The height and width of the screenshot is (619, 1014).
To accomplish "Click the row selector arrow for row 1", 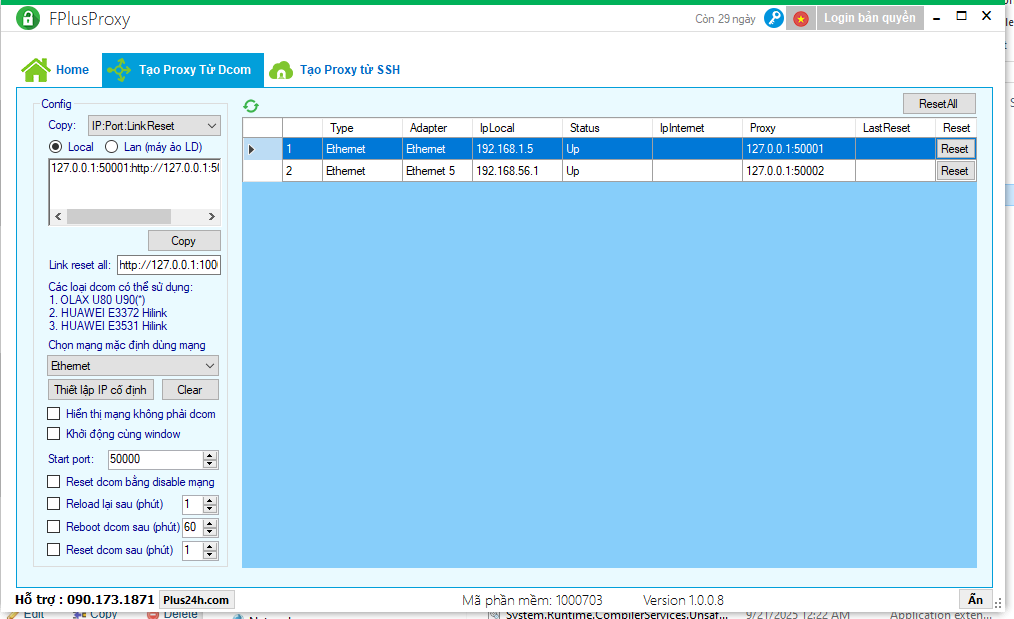I will (252, 149).
